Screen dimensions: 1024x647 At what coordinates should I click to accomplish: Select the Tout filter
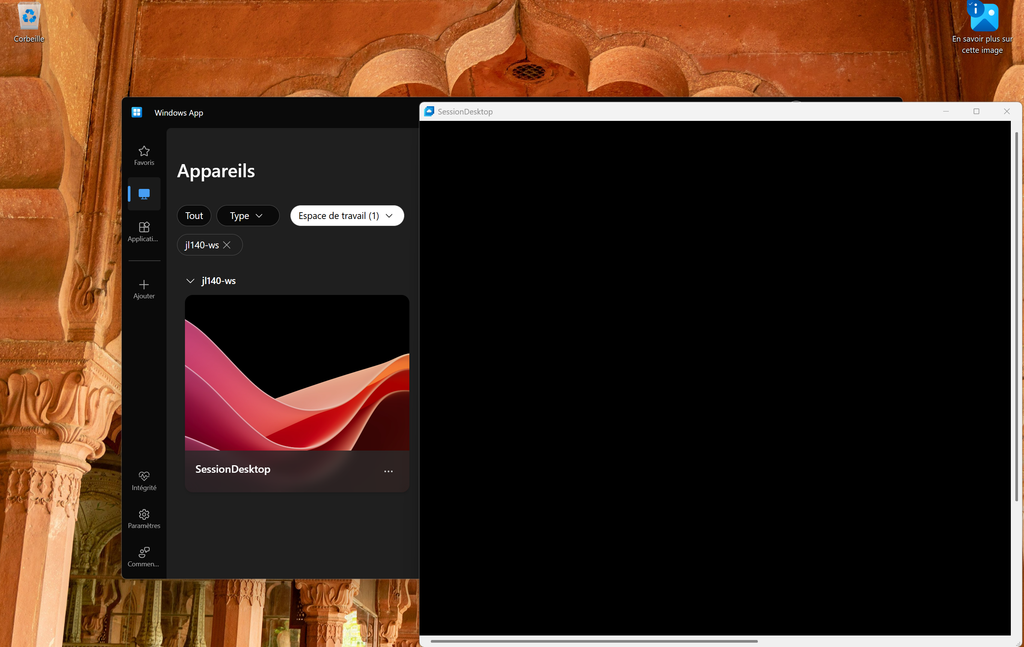pos(194,215)
